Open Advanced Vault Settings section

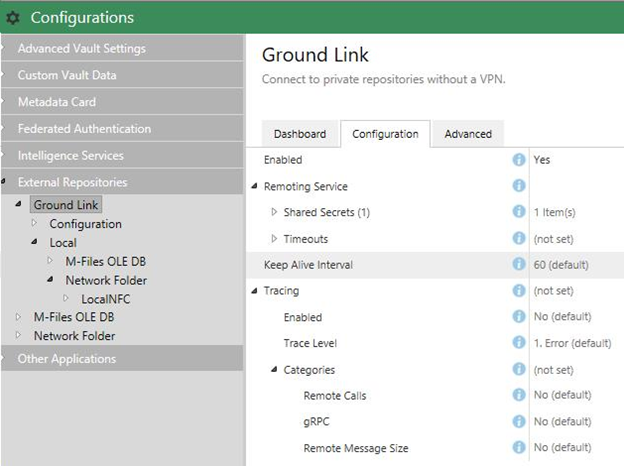click(x=122, y=48)
